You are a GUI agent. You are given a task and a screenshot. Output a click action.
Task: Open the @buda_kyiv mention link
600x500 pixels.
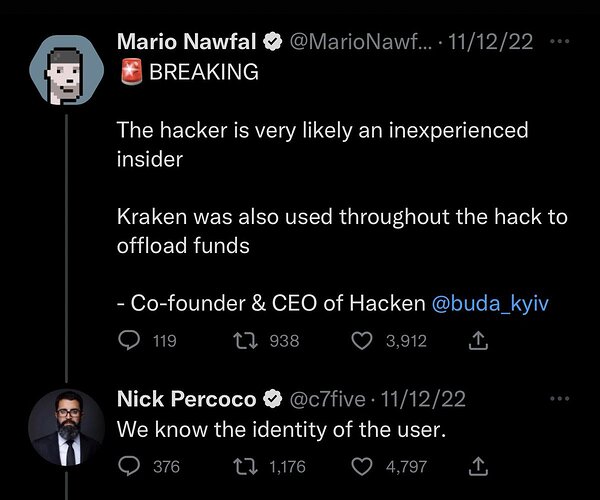coord(490,303)
